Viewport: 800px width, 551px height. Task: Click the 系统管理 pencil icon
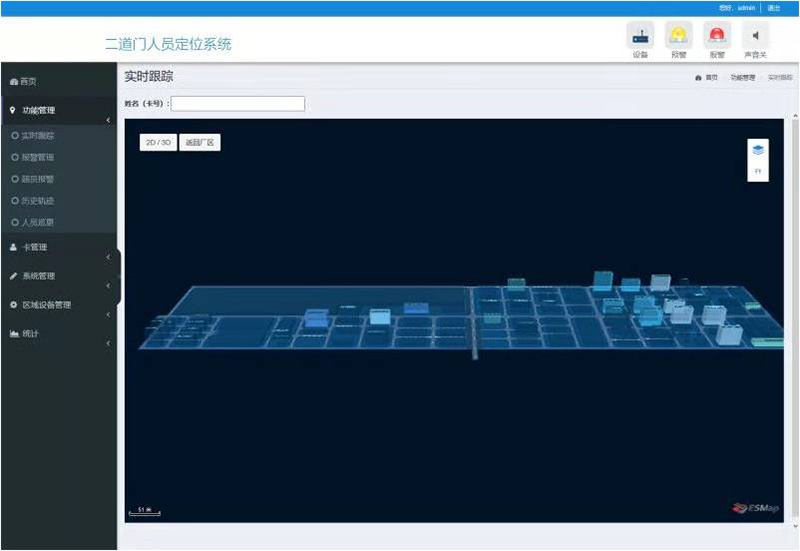[x=13, y=276]
